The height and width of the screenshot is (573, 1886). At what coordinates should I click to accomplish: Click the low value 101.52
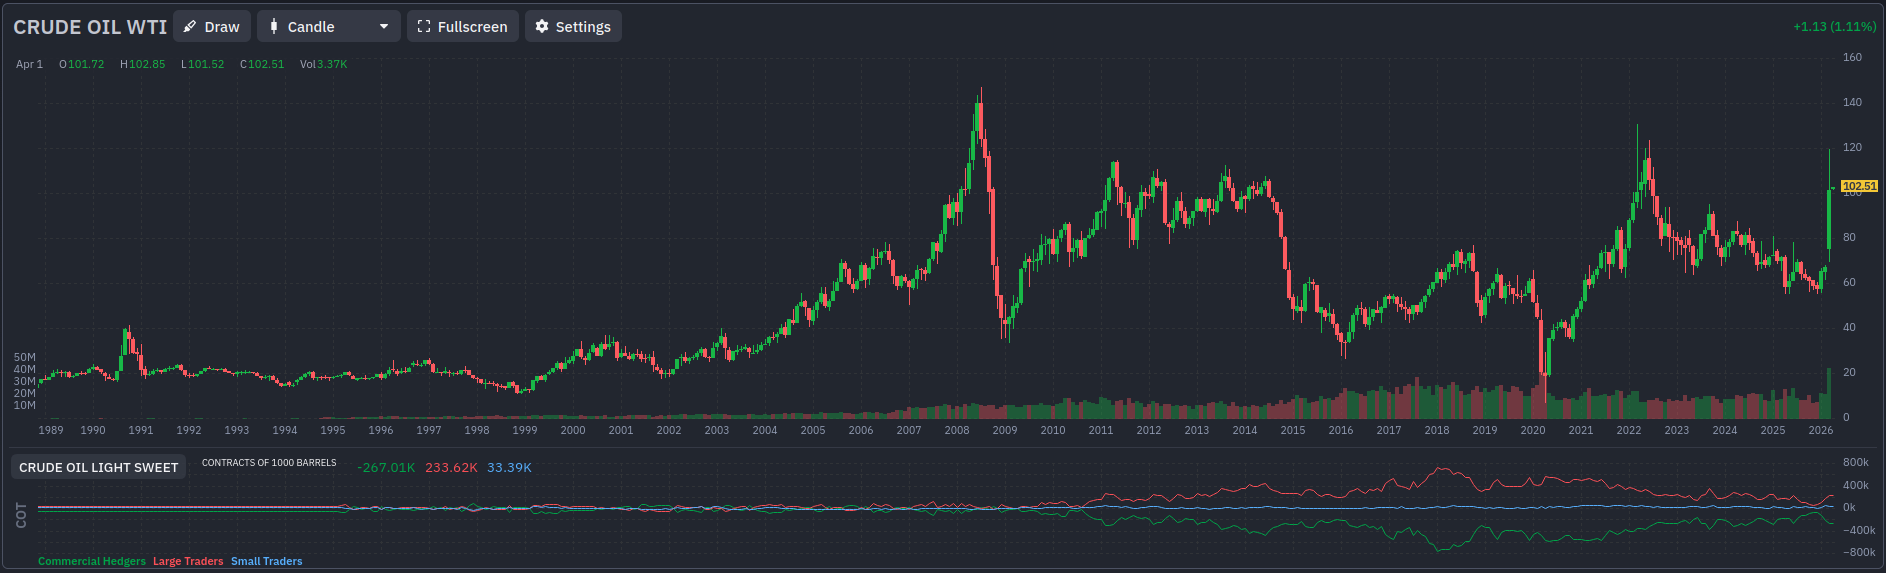pos(206,64)
